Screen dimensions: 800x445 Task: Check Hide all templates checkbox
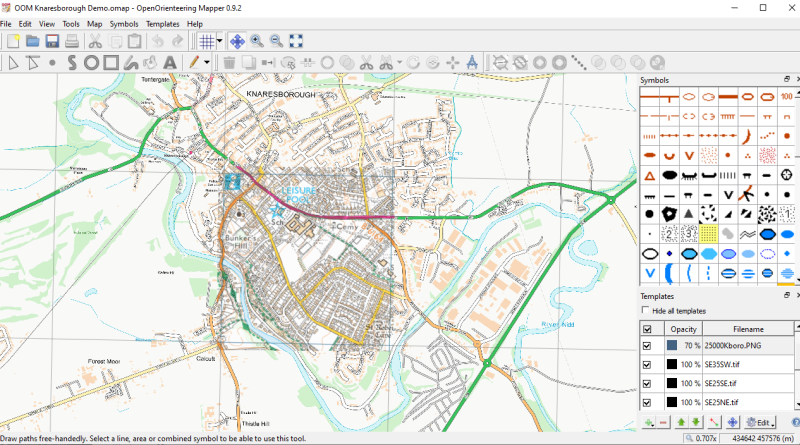[645, 310]
